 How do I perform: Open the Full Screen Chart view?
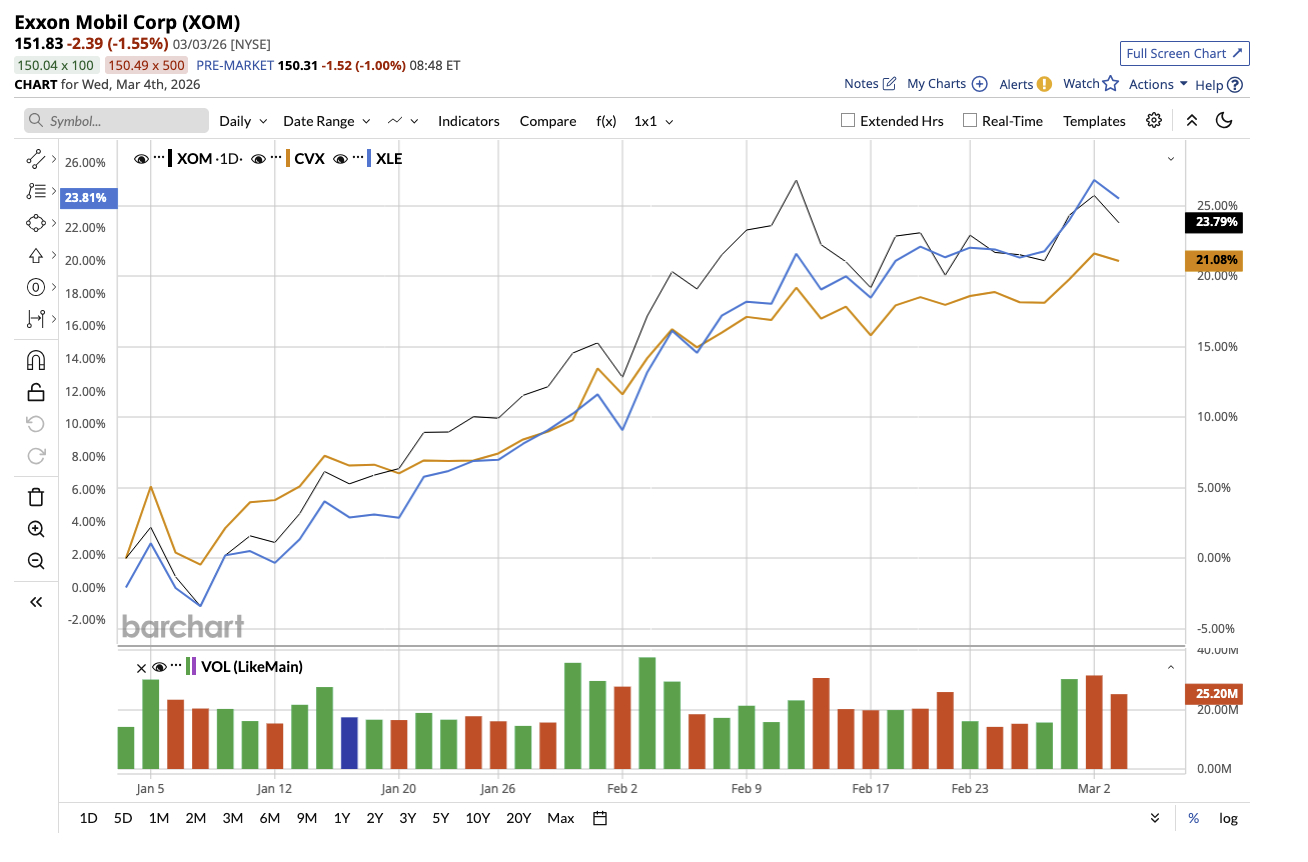(1184, 53)
